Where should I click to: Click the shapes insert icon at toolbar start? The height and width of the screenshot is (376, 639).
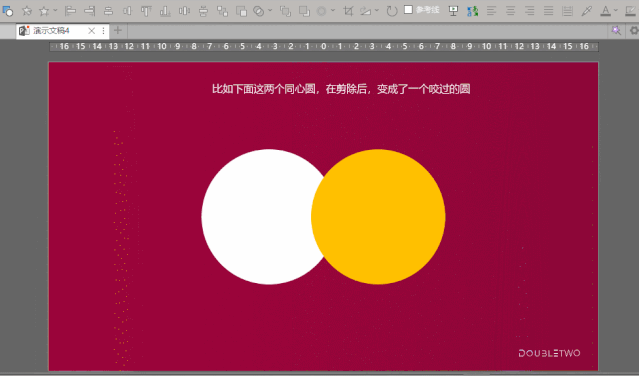click(8, 11)
